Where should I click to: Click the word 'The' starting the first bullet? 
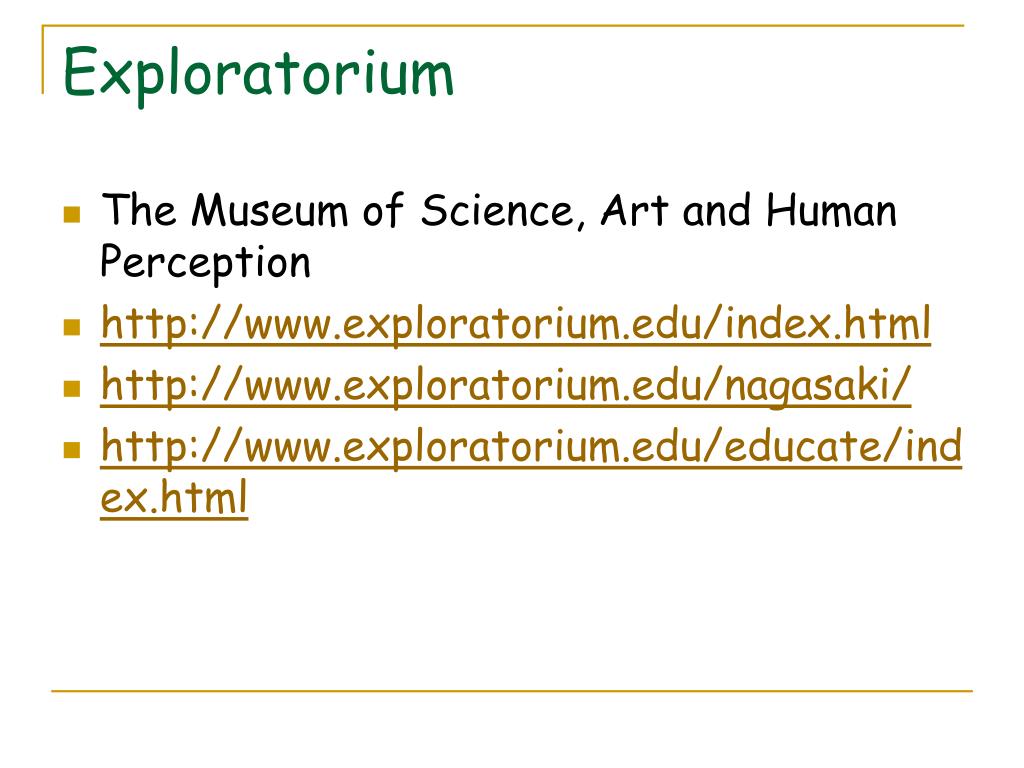138,209
